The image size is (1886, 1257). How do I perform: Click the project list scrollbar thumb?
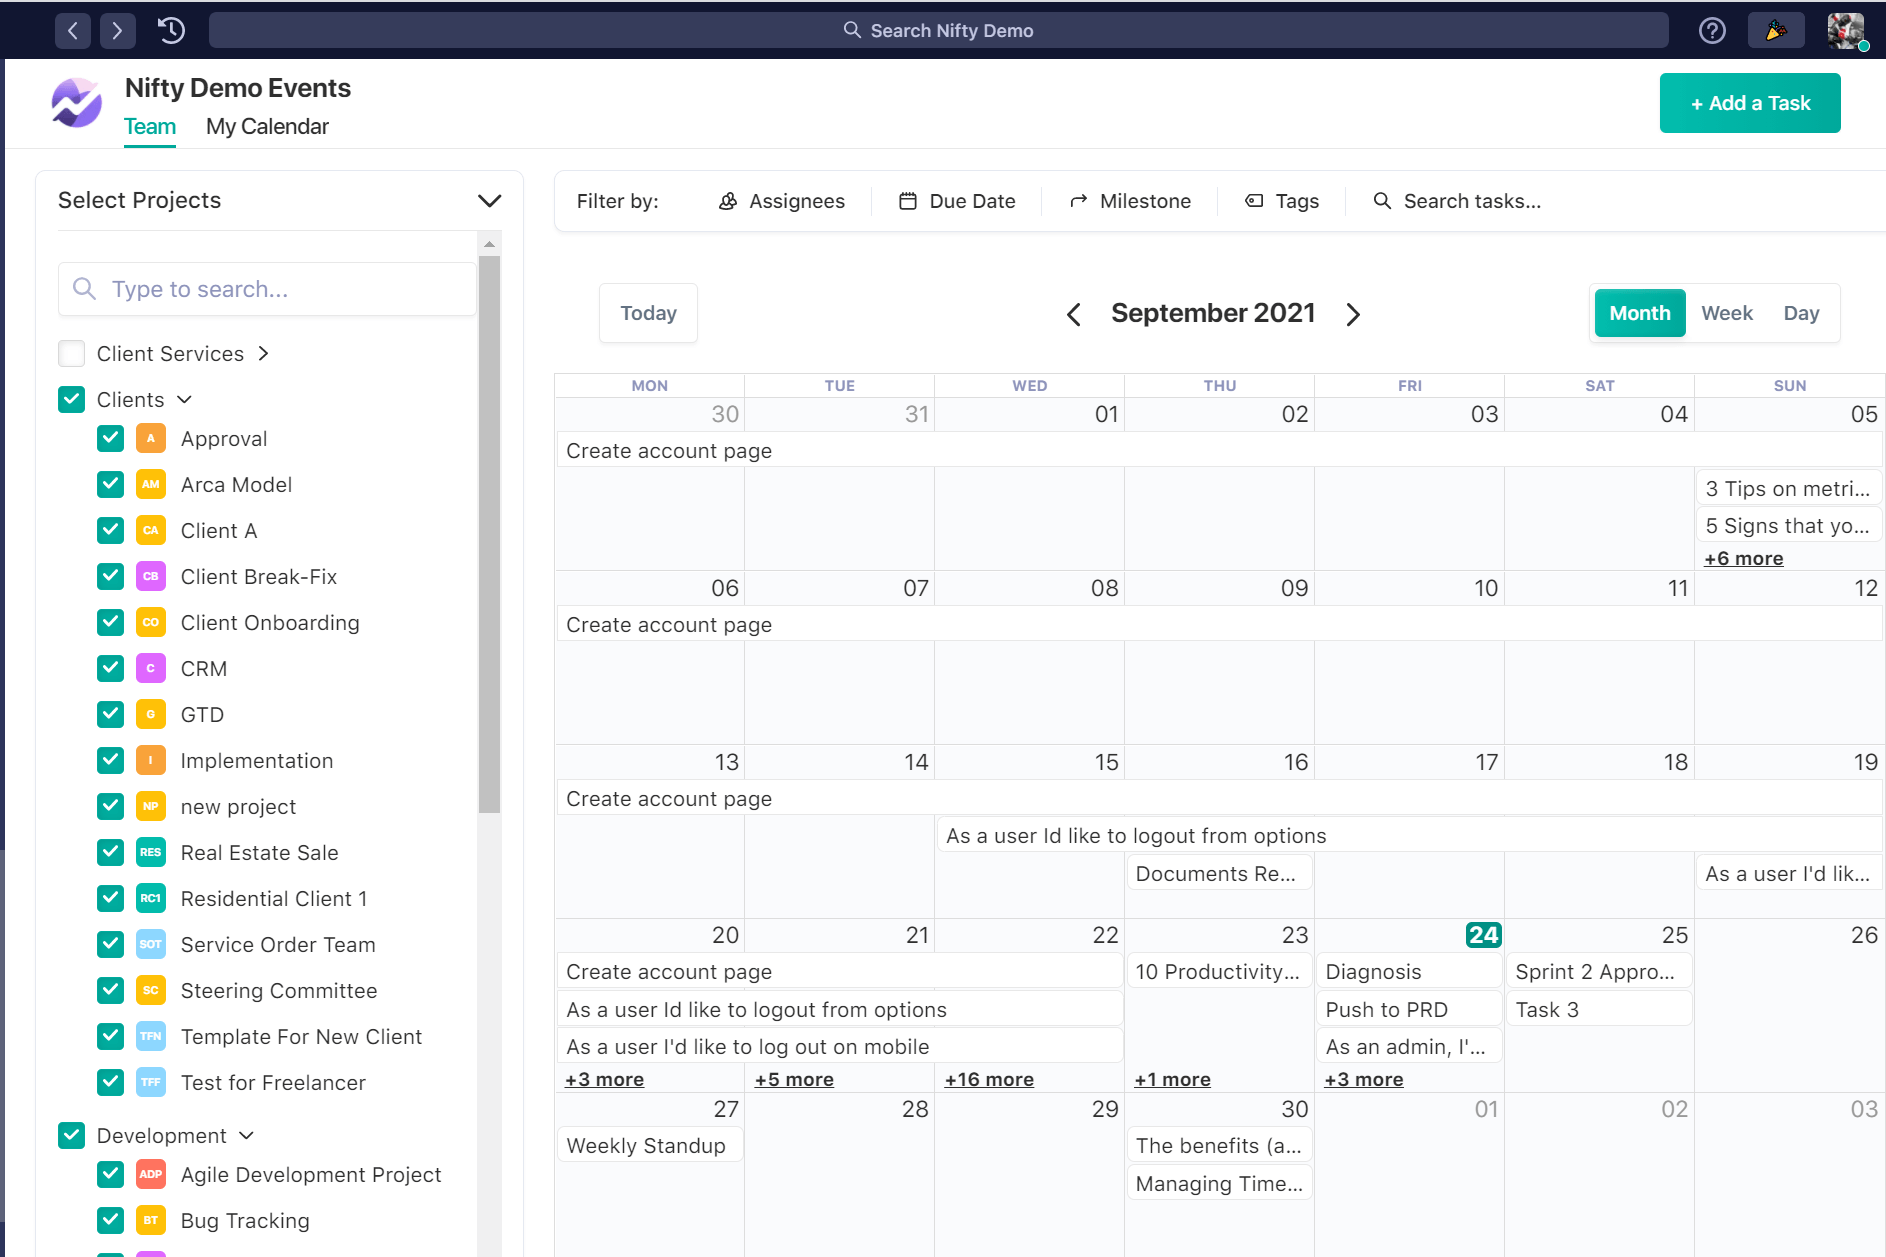pyautogui.click(x=489, y=534)
